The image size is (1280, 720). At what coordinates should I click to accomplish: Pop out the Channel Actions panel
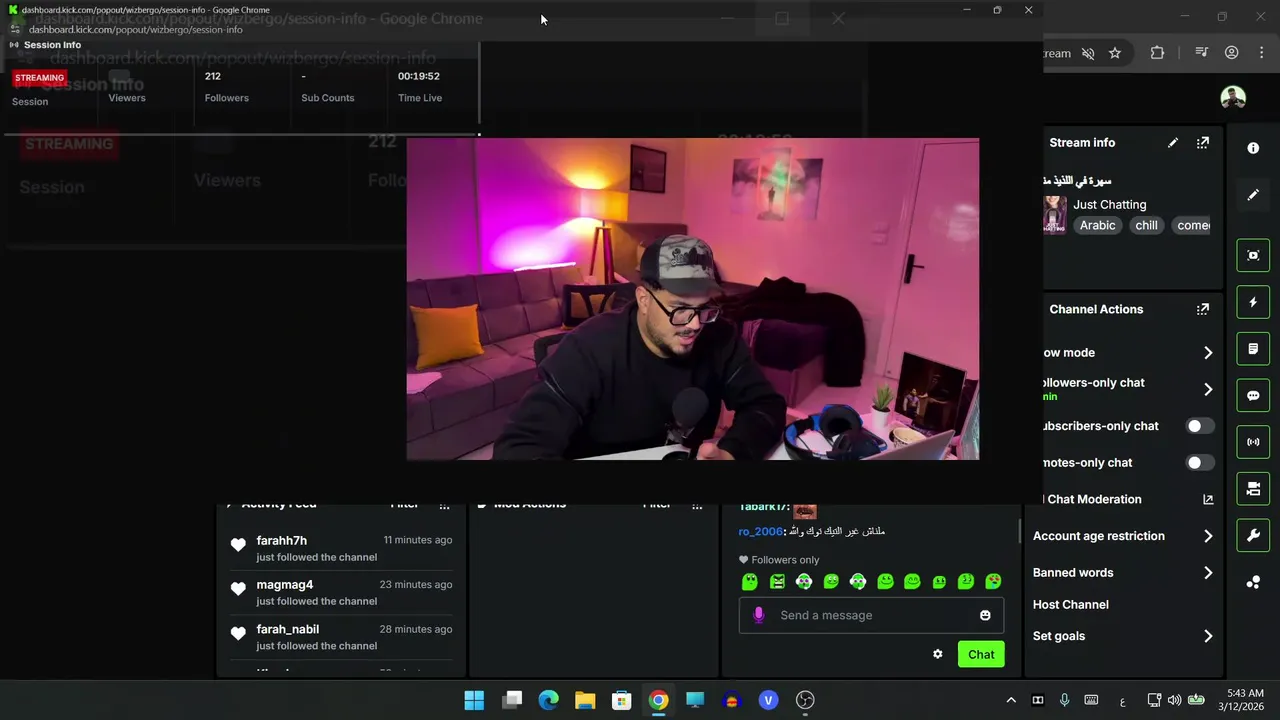point(1203,309)
